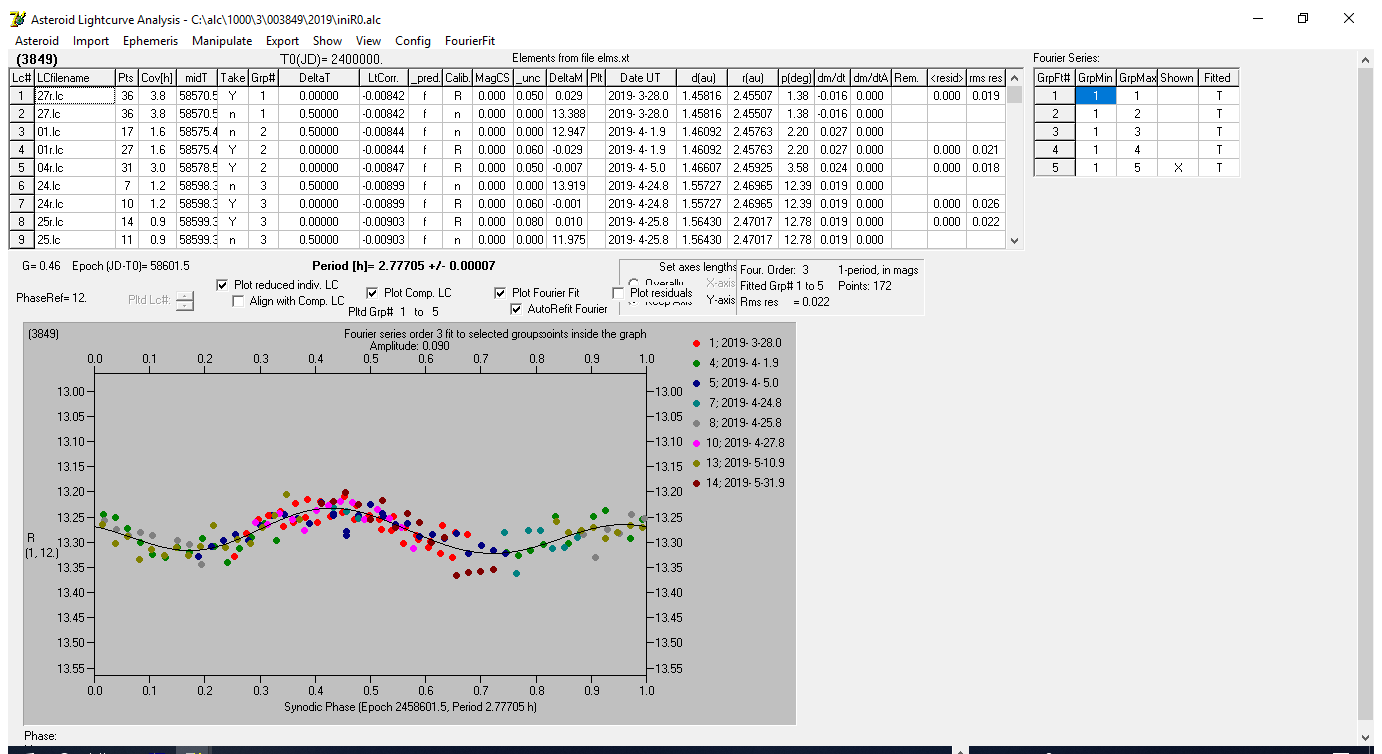
Task: Click the LCfilename column header
Action: pyautogui.click(x=74, y=77)
